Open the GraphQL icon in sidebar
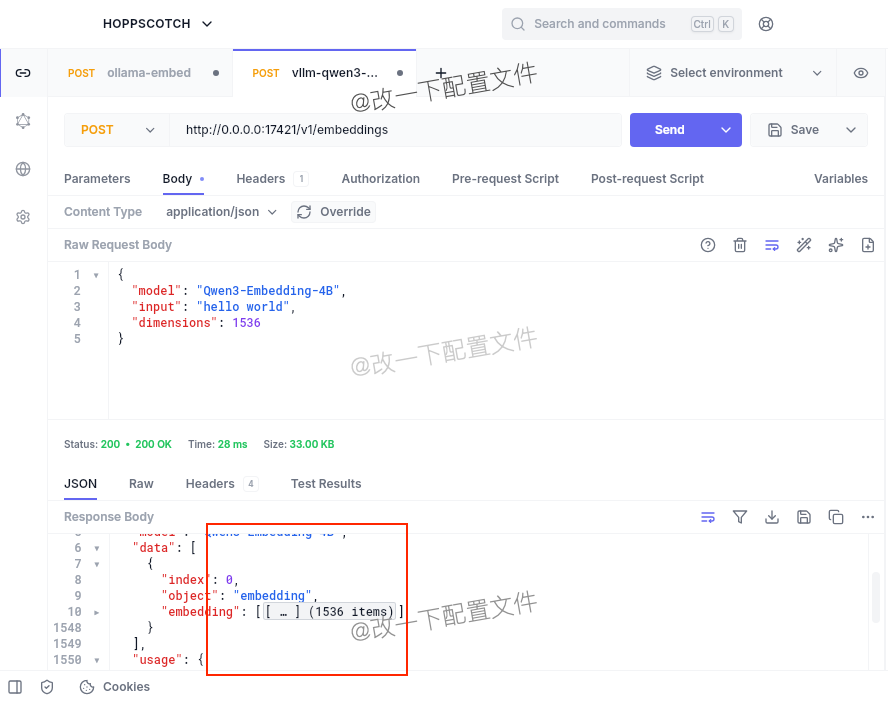The image size is (888, 703). [23, 121]
